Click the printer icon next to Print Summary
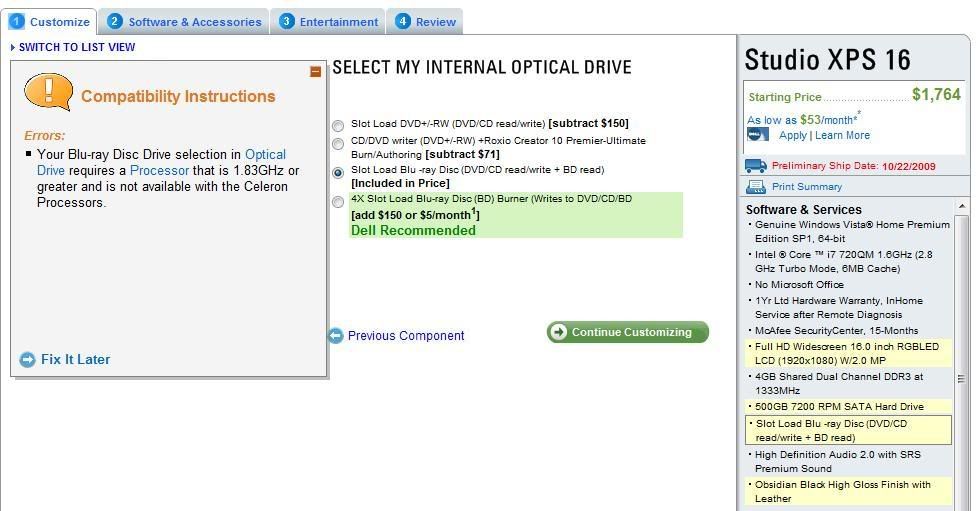The height and width of the screenshot is (511, 979). click(755, 186)
